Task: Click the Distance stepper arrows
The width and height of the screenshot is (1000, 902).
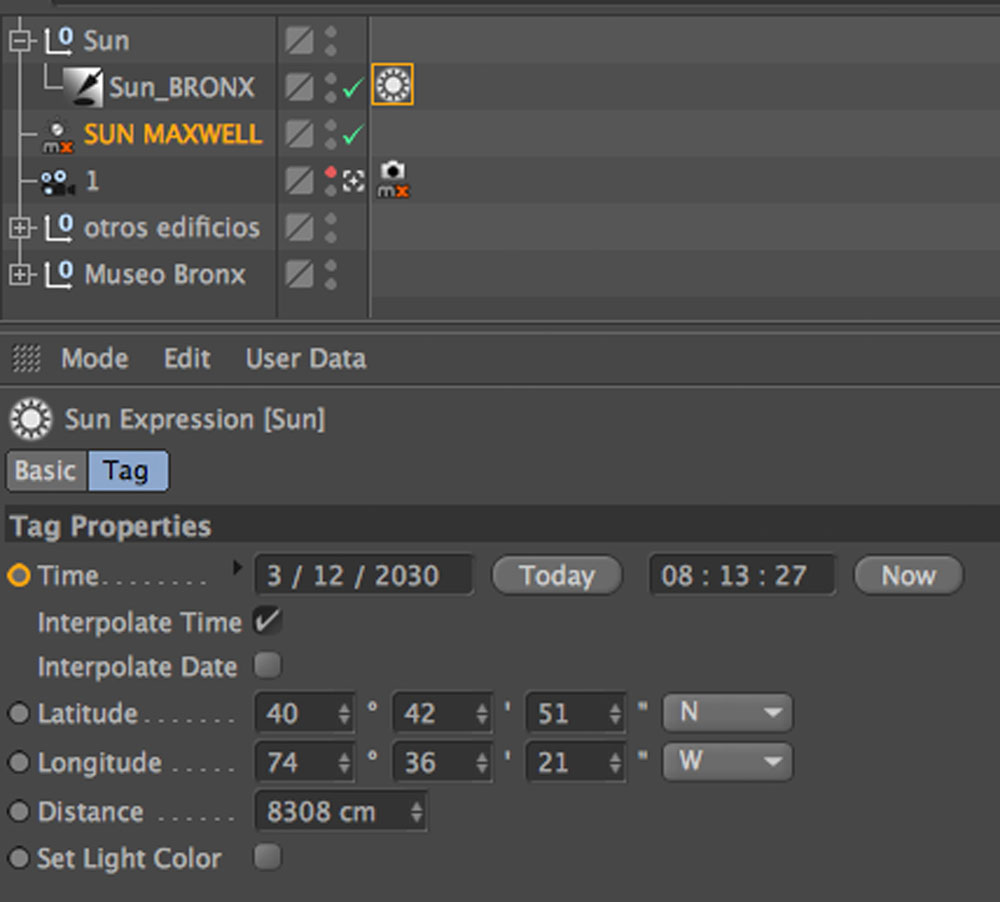Action: pos(416,811)
